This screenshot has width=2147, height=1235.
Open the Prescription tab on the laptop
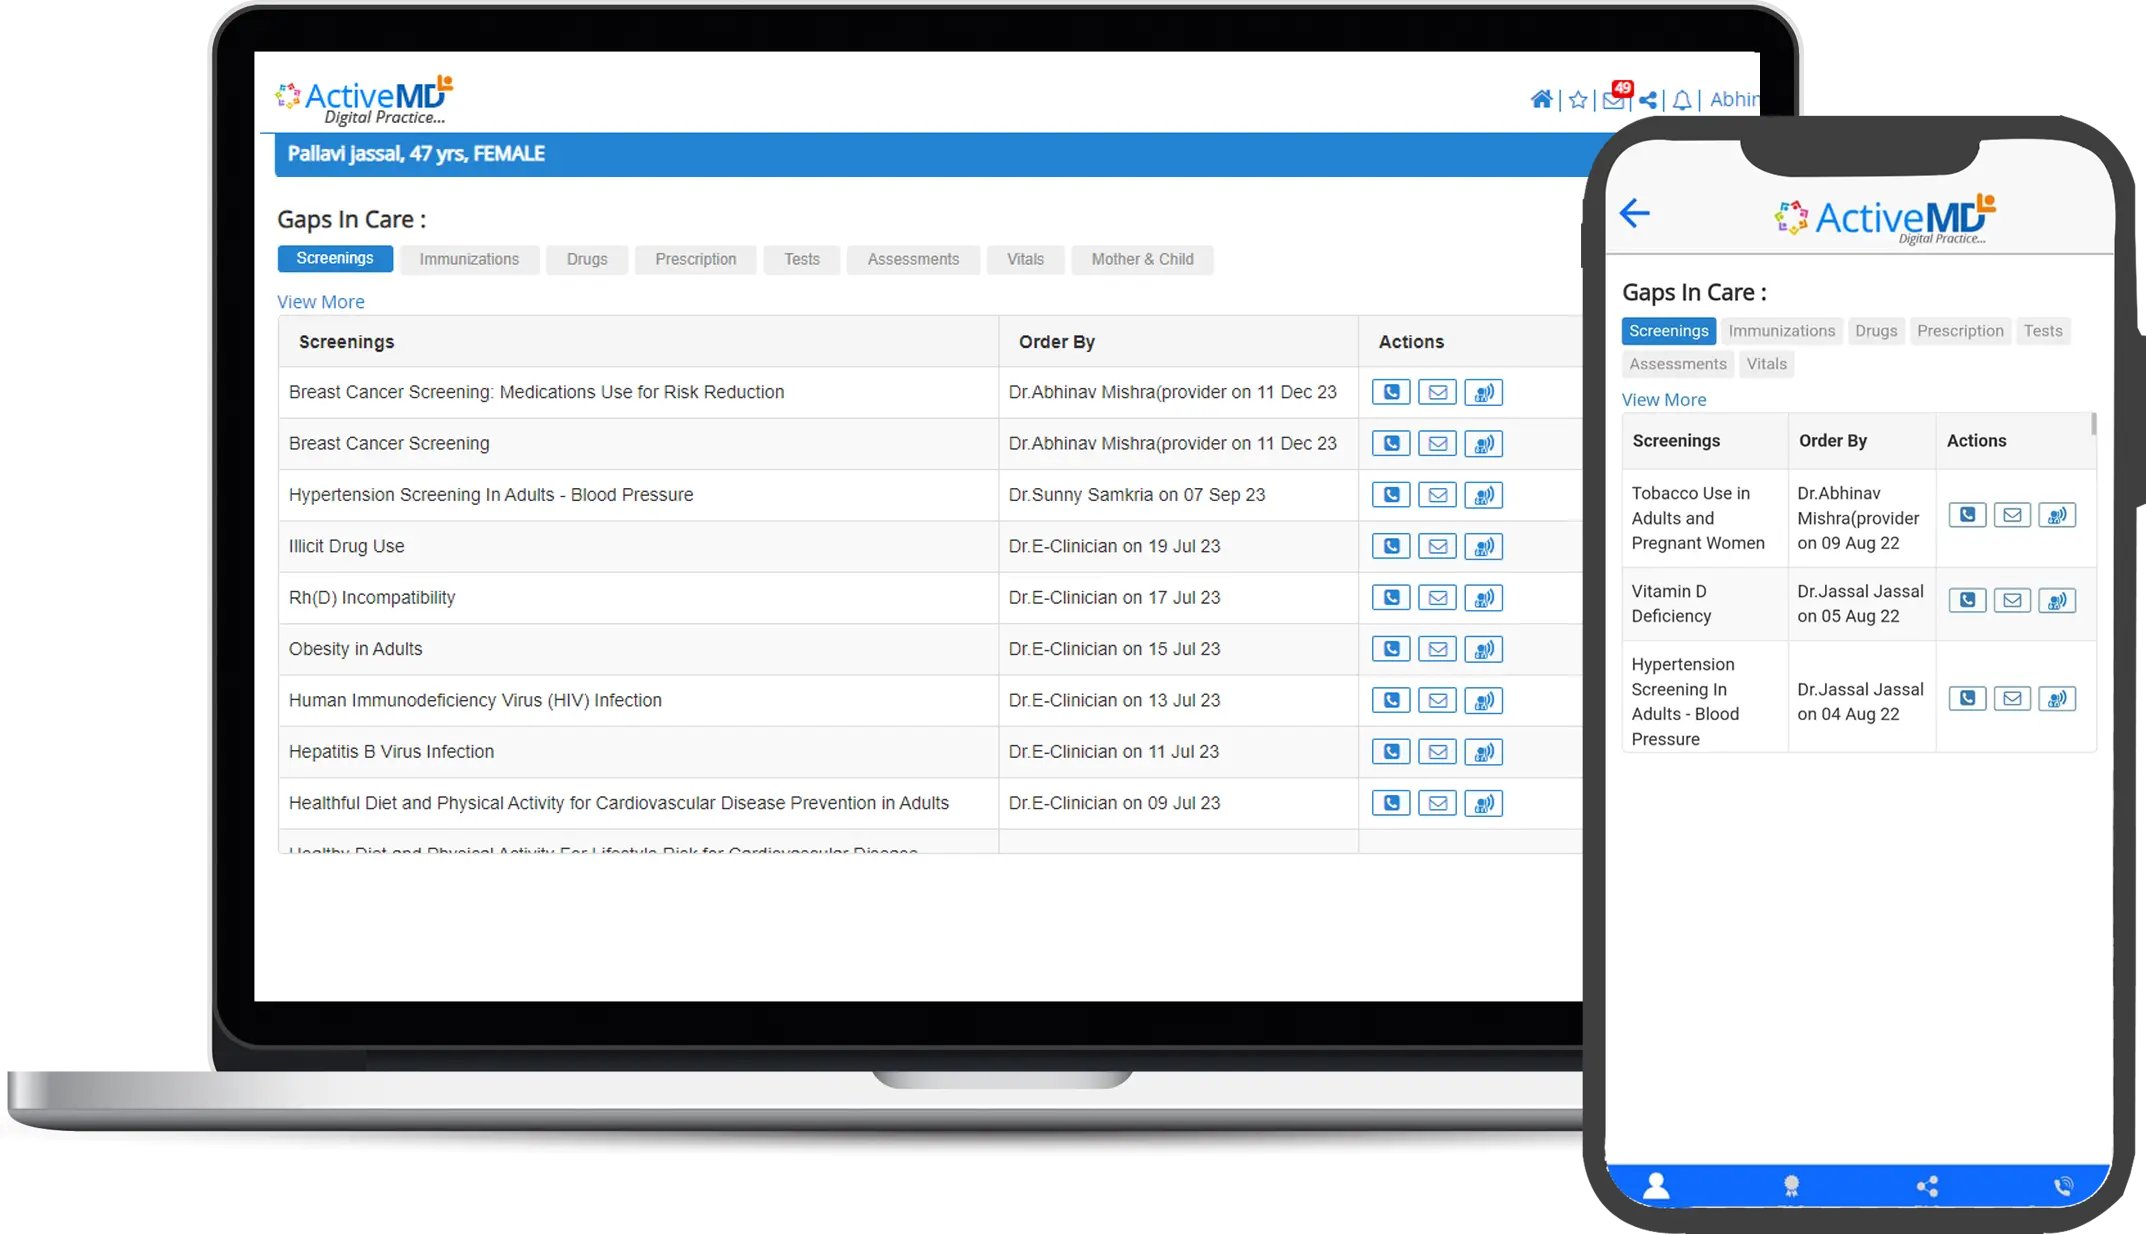pos(695,259)
